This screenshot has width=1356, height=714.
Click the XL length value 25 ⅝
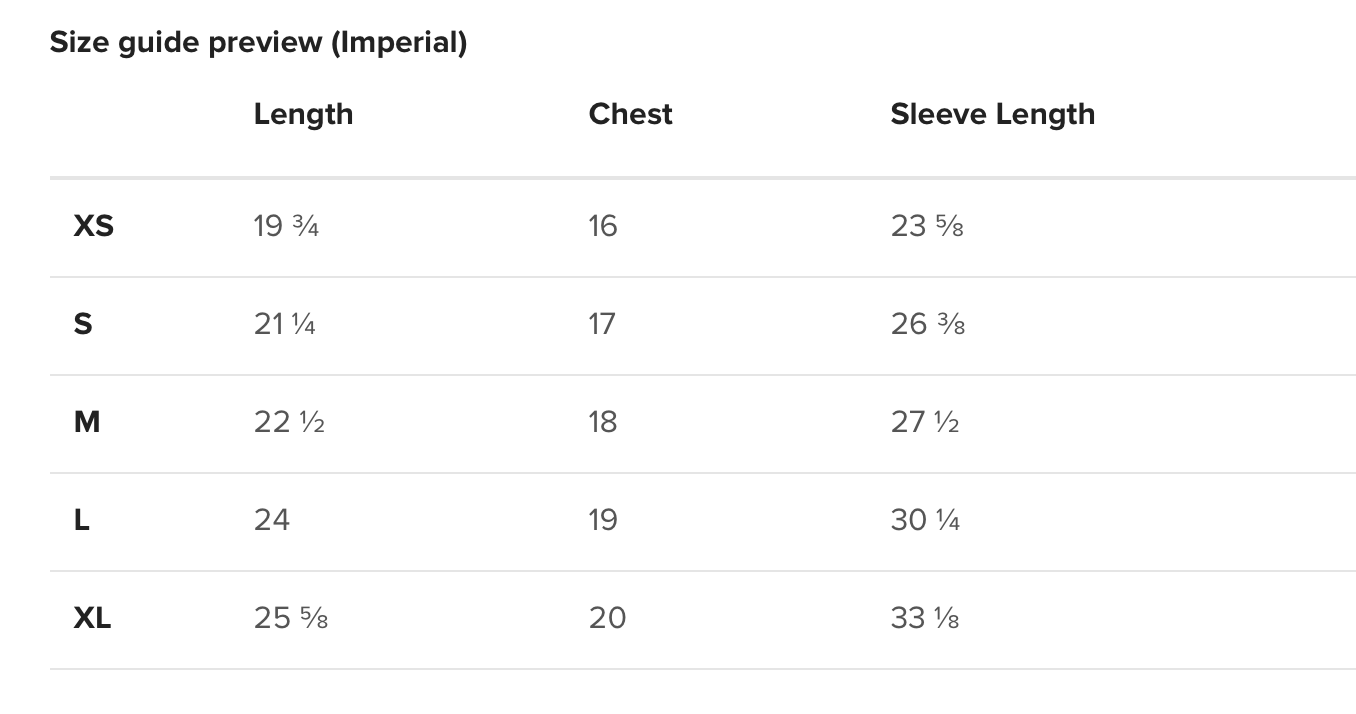[x=291, y=618]
